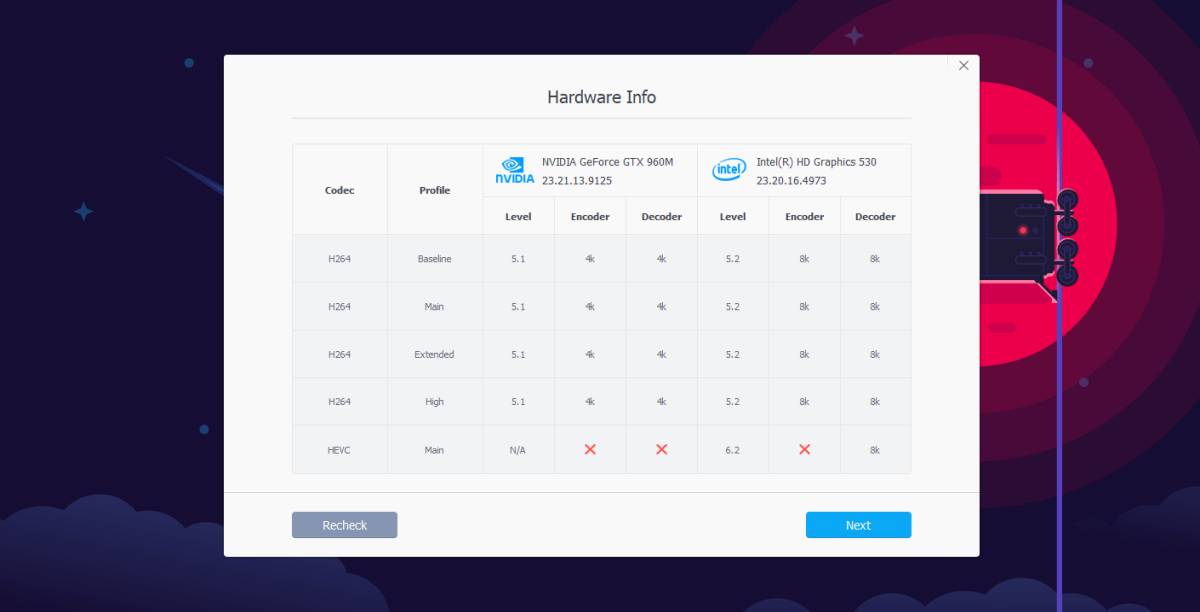Screen dimensions: 1200x612
Task: Select Intel encoder 8k in High row
Action: tap(804, 402)
